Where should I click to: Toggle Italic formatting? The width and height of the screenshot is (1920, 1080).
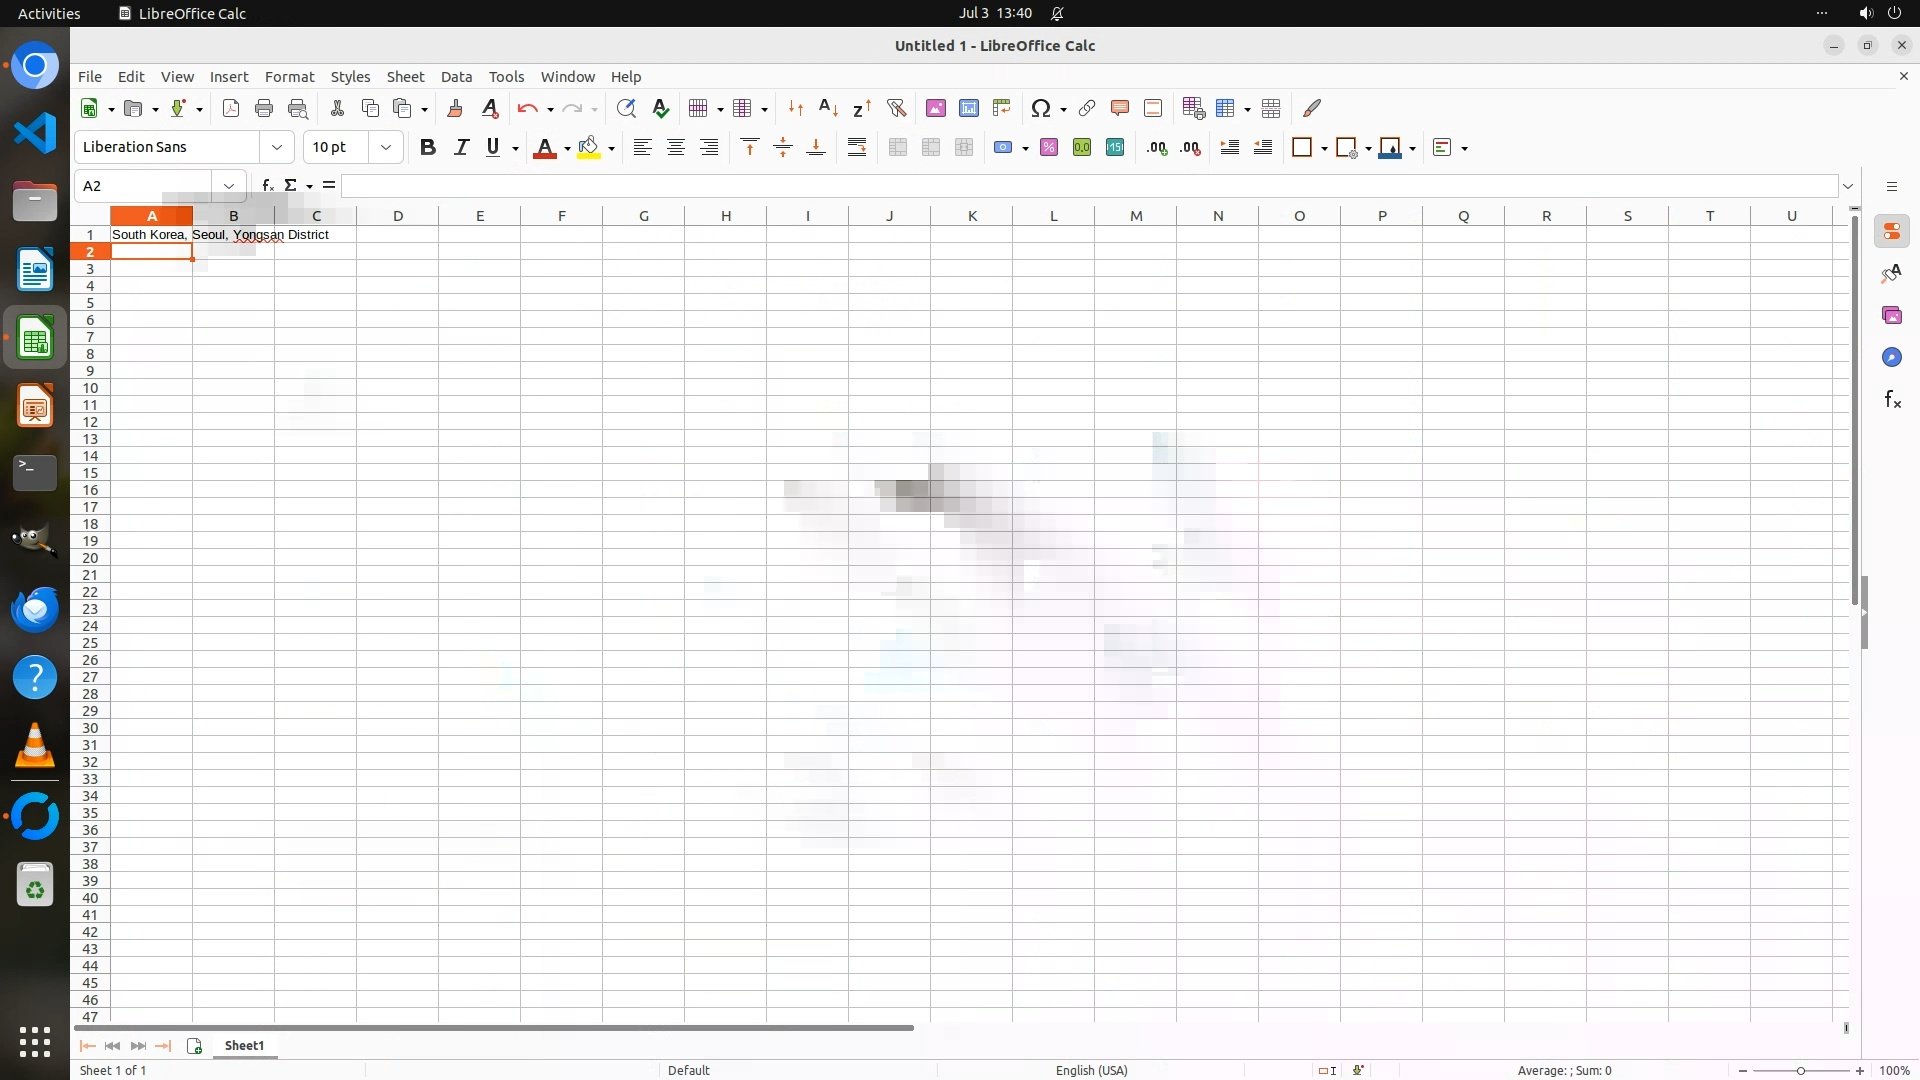pyautogui.click(x=461, y=148)
